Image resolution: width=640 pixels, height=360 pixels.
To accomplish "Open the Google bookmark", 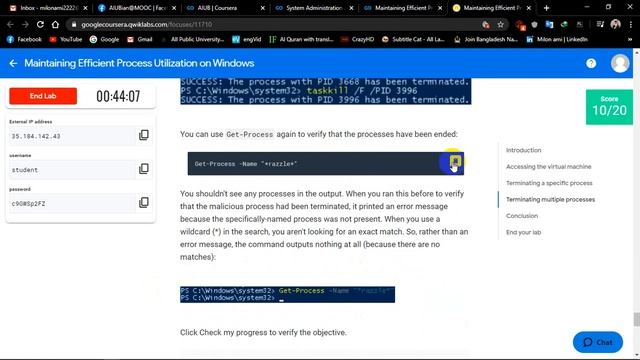I will click(x=104, y=39).
